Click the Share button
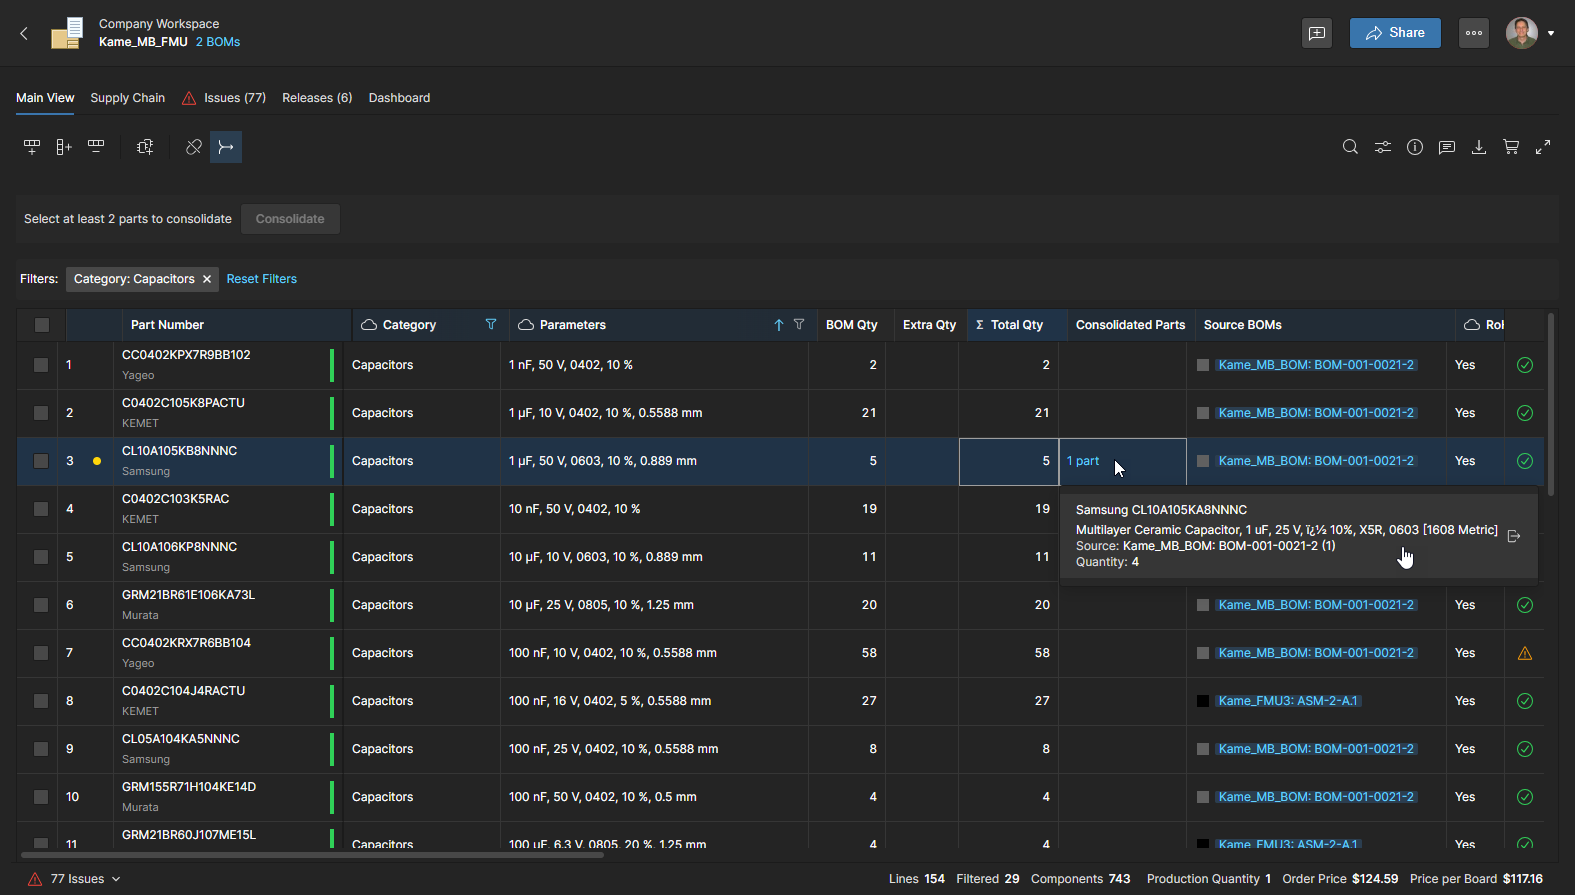 (x=1395, y=33)
